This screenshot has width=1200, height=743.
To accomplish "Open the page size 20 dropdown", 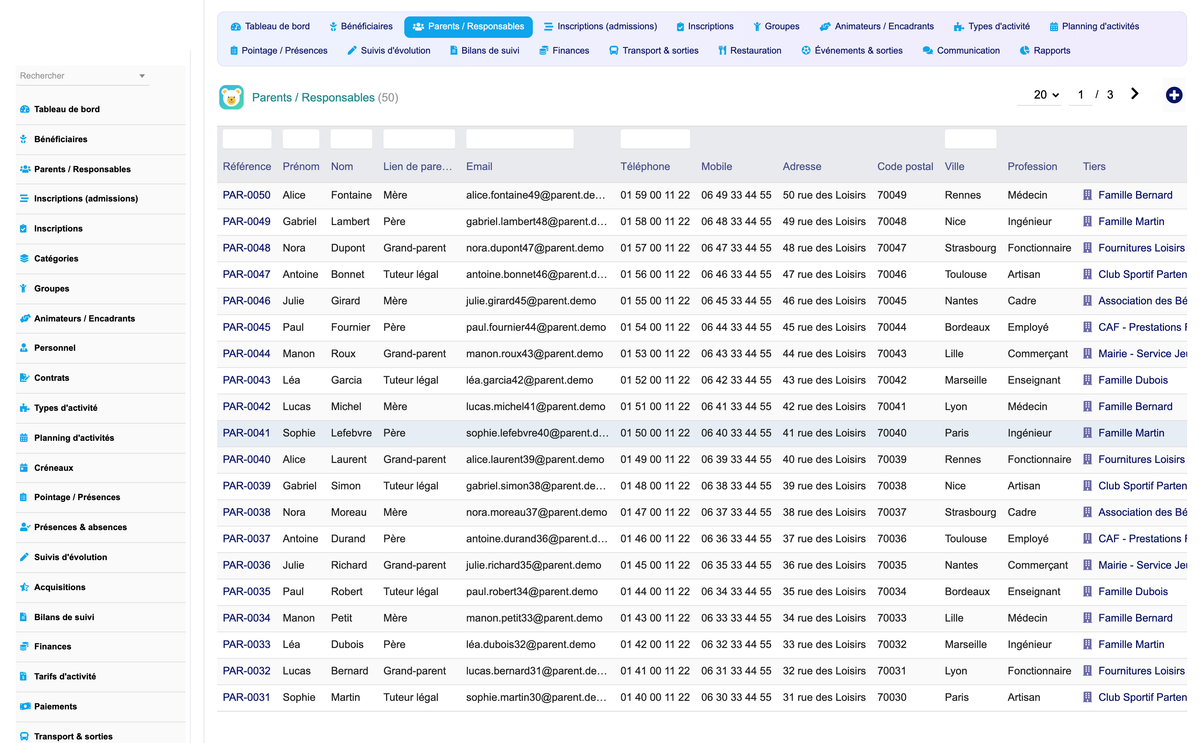I will [x=1046, y=94].
